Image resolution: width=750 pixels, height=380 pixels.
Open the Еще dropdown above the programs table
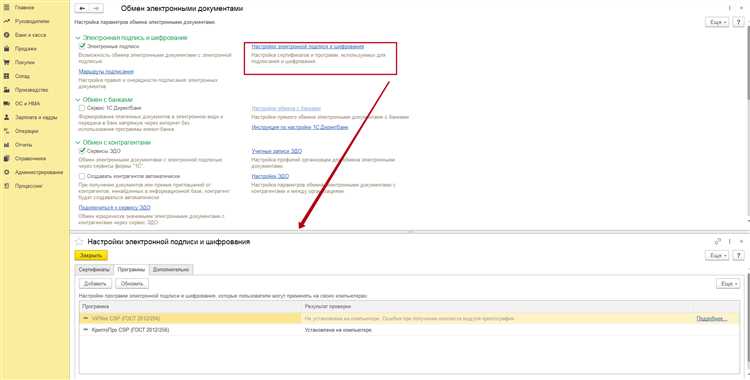coord(728,284)
